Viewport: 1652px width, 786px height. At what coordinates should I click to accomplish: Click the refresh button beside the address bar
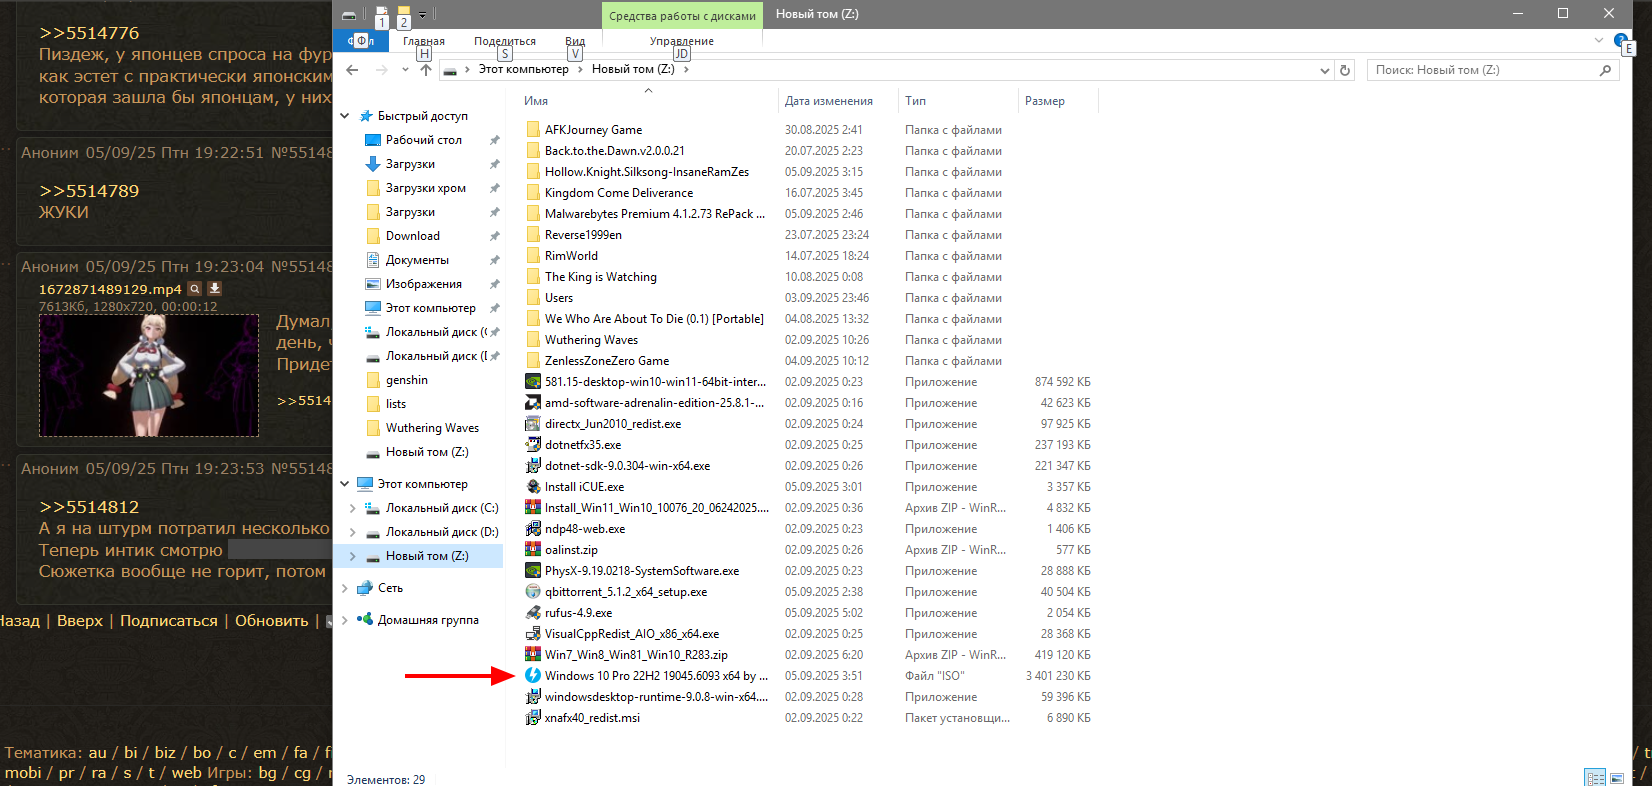point(1345,70)
